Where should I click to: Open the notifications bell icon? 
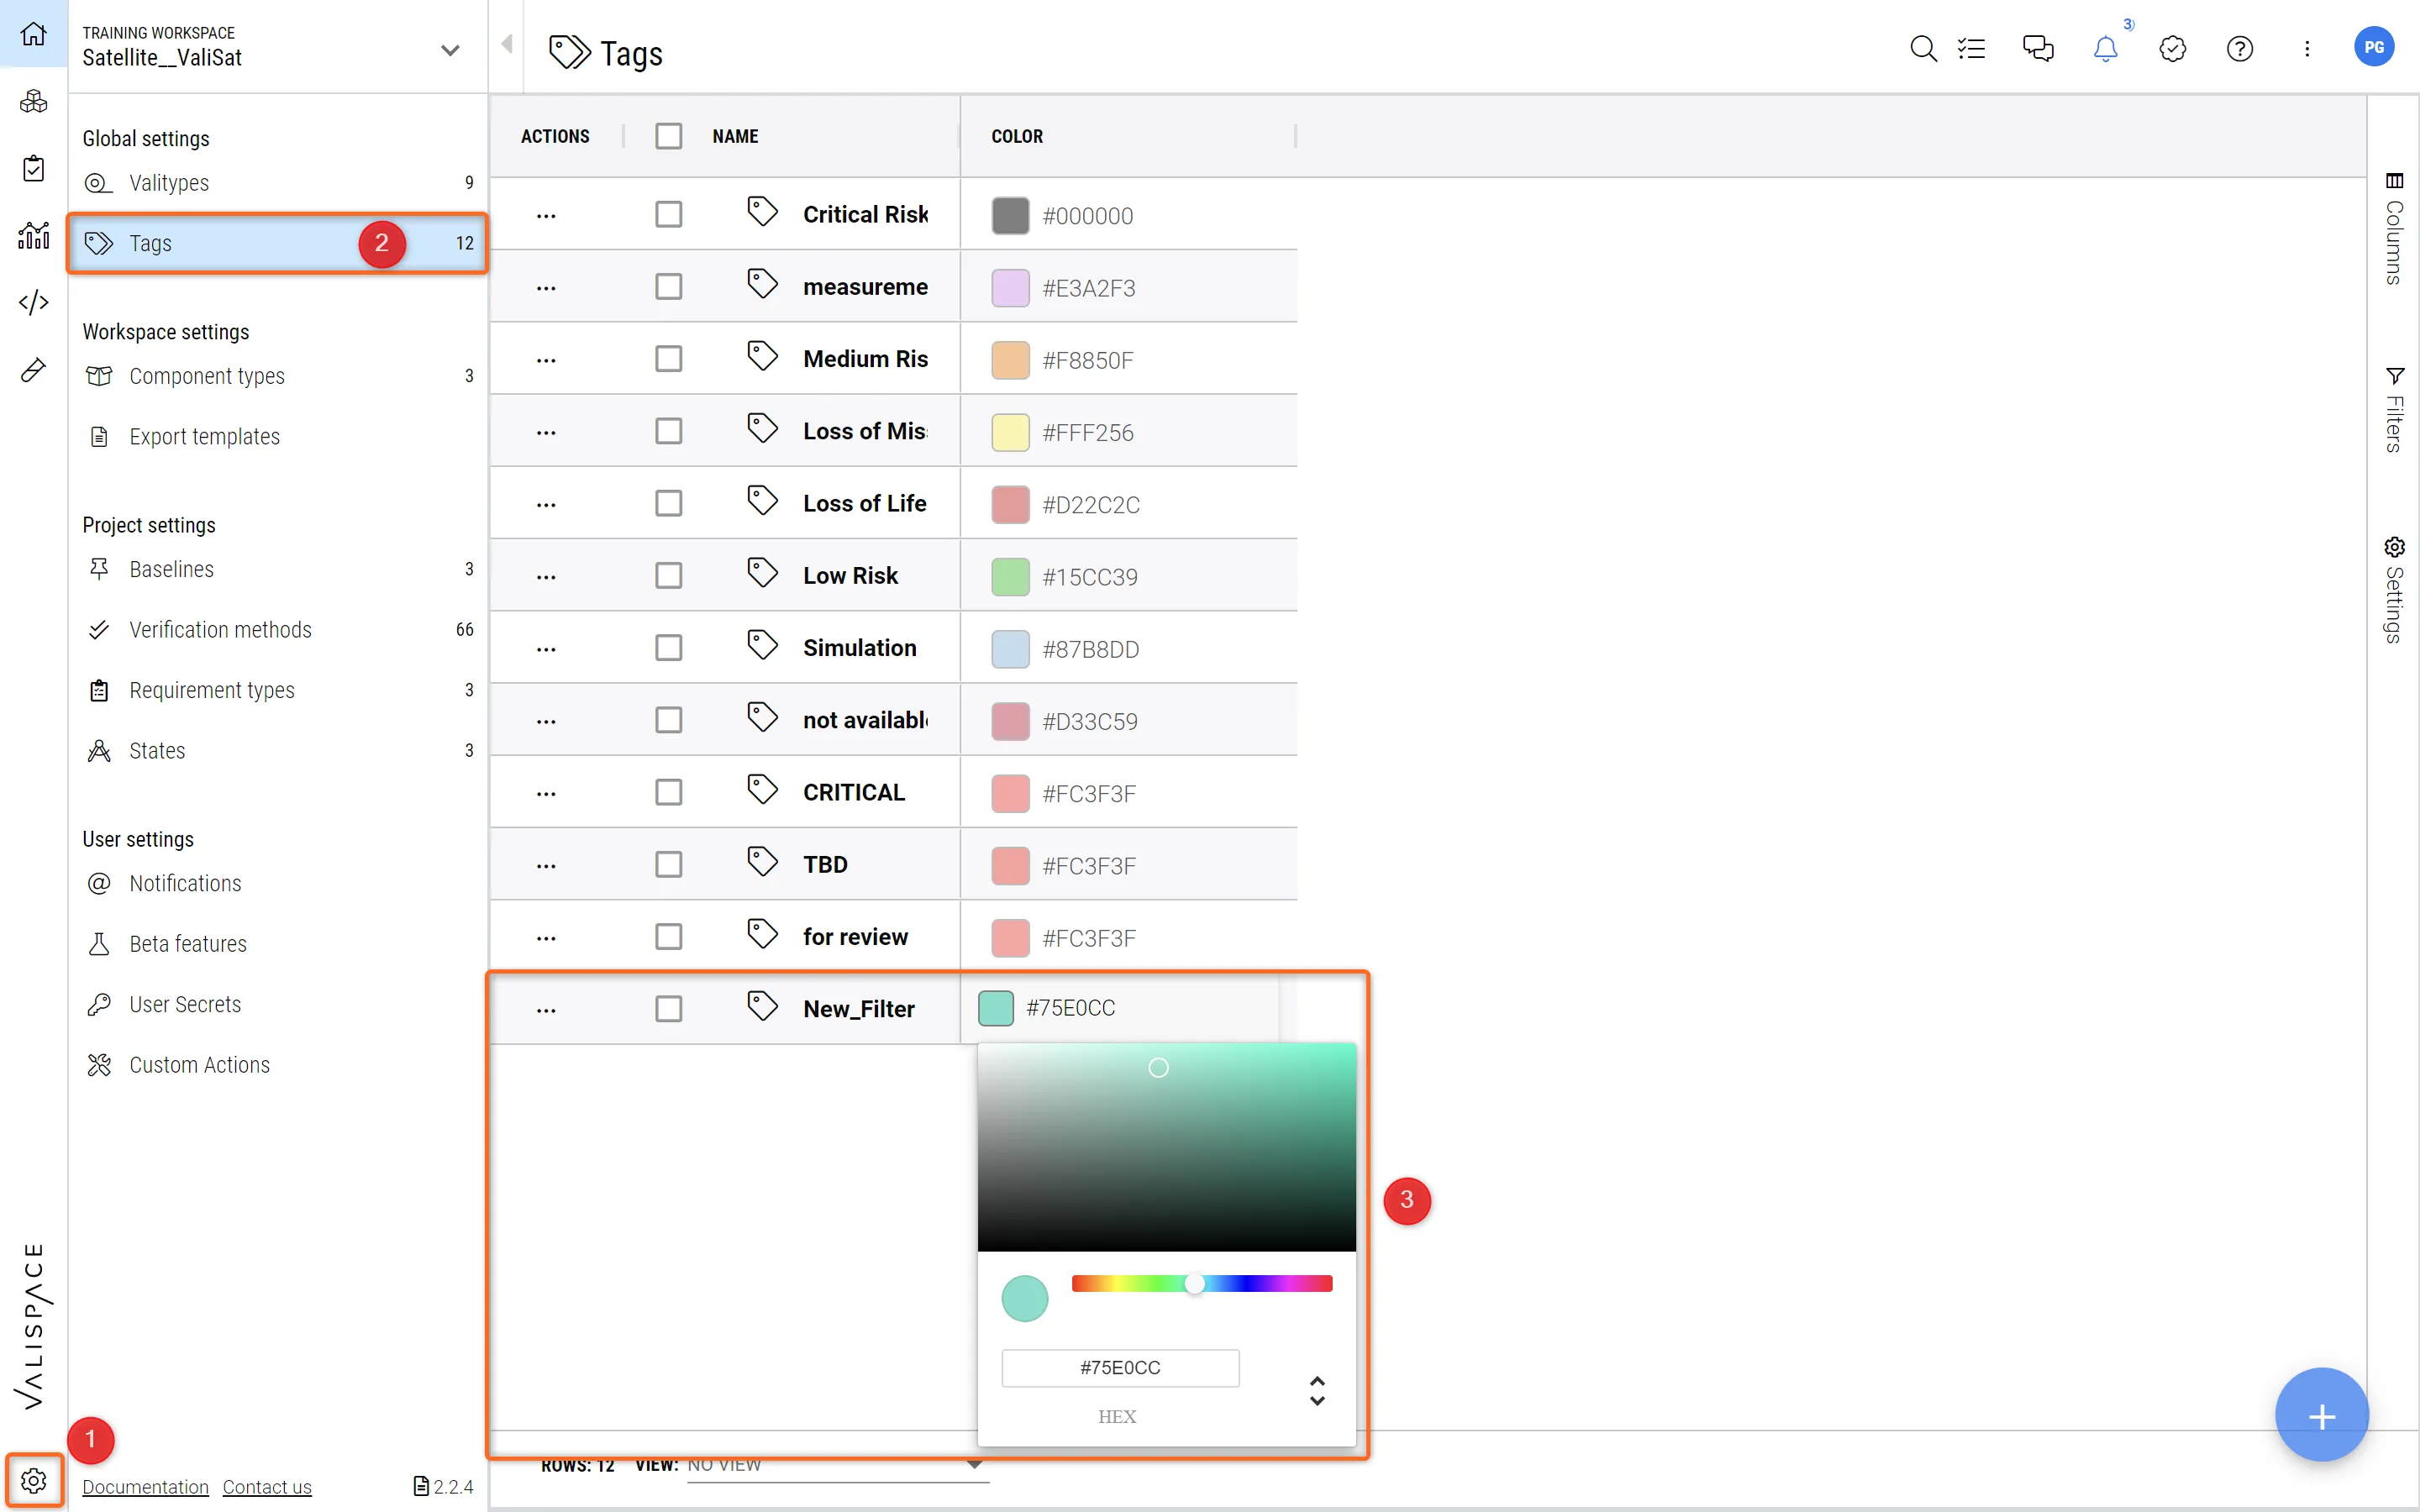2105,48
